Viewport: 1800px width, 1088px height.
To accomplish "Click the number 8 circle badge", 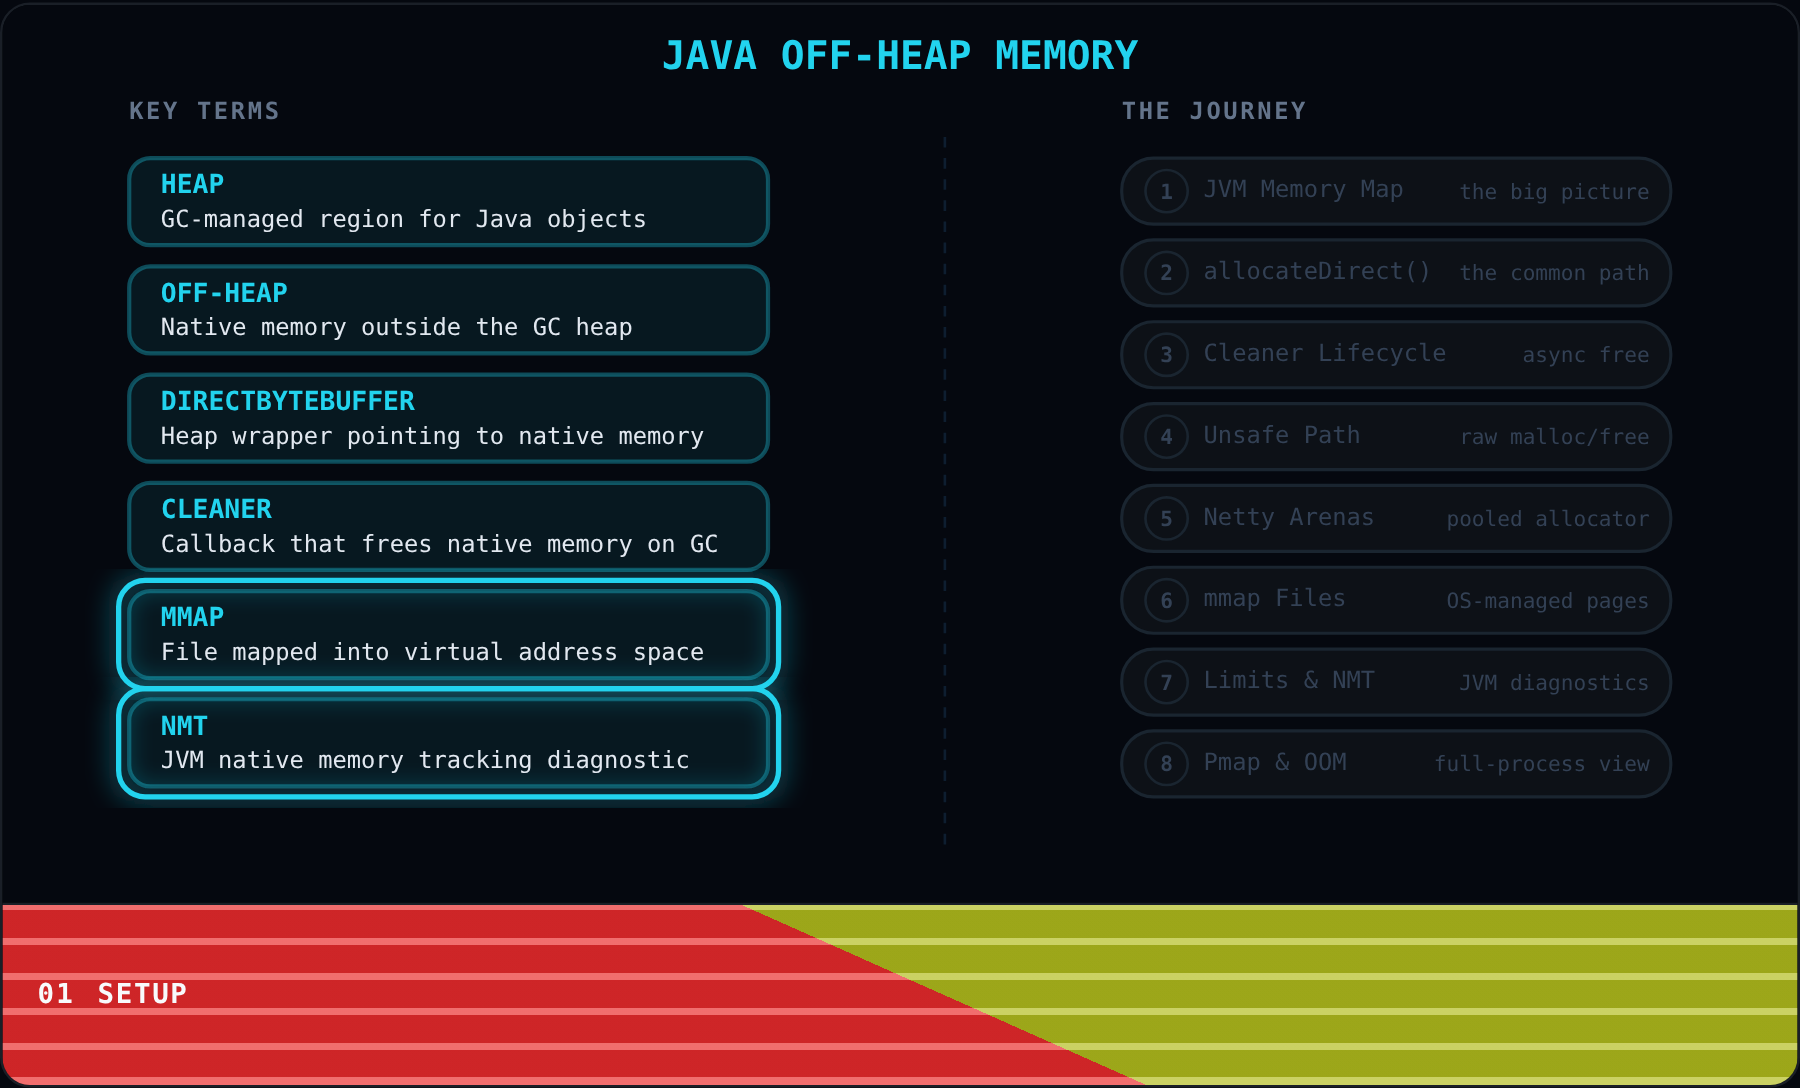I will [x=1166, y=764].
